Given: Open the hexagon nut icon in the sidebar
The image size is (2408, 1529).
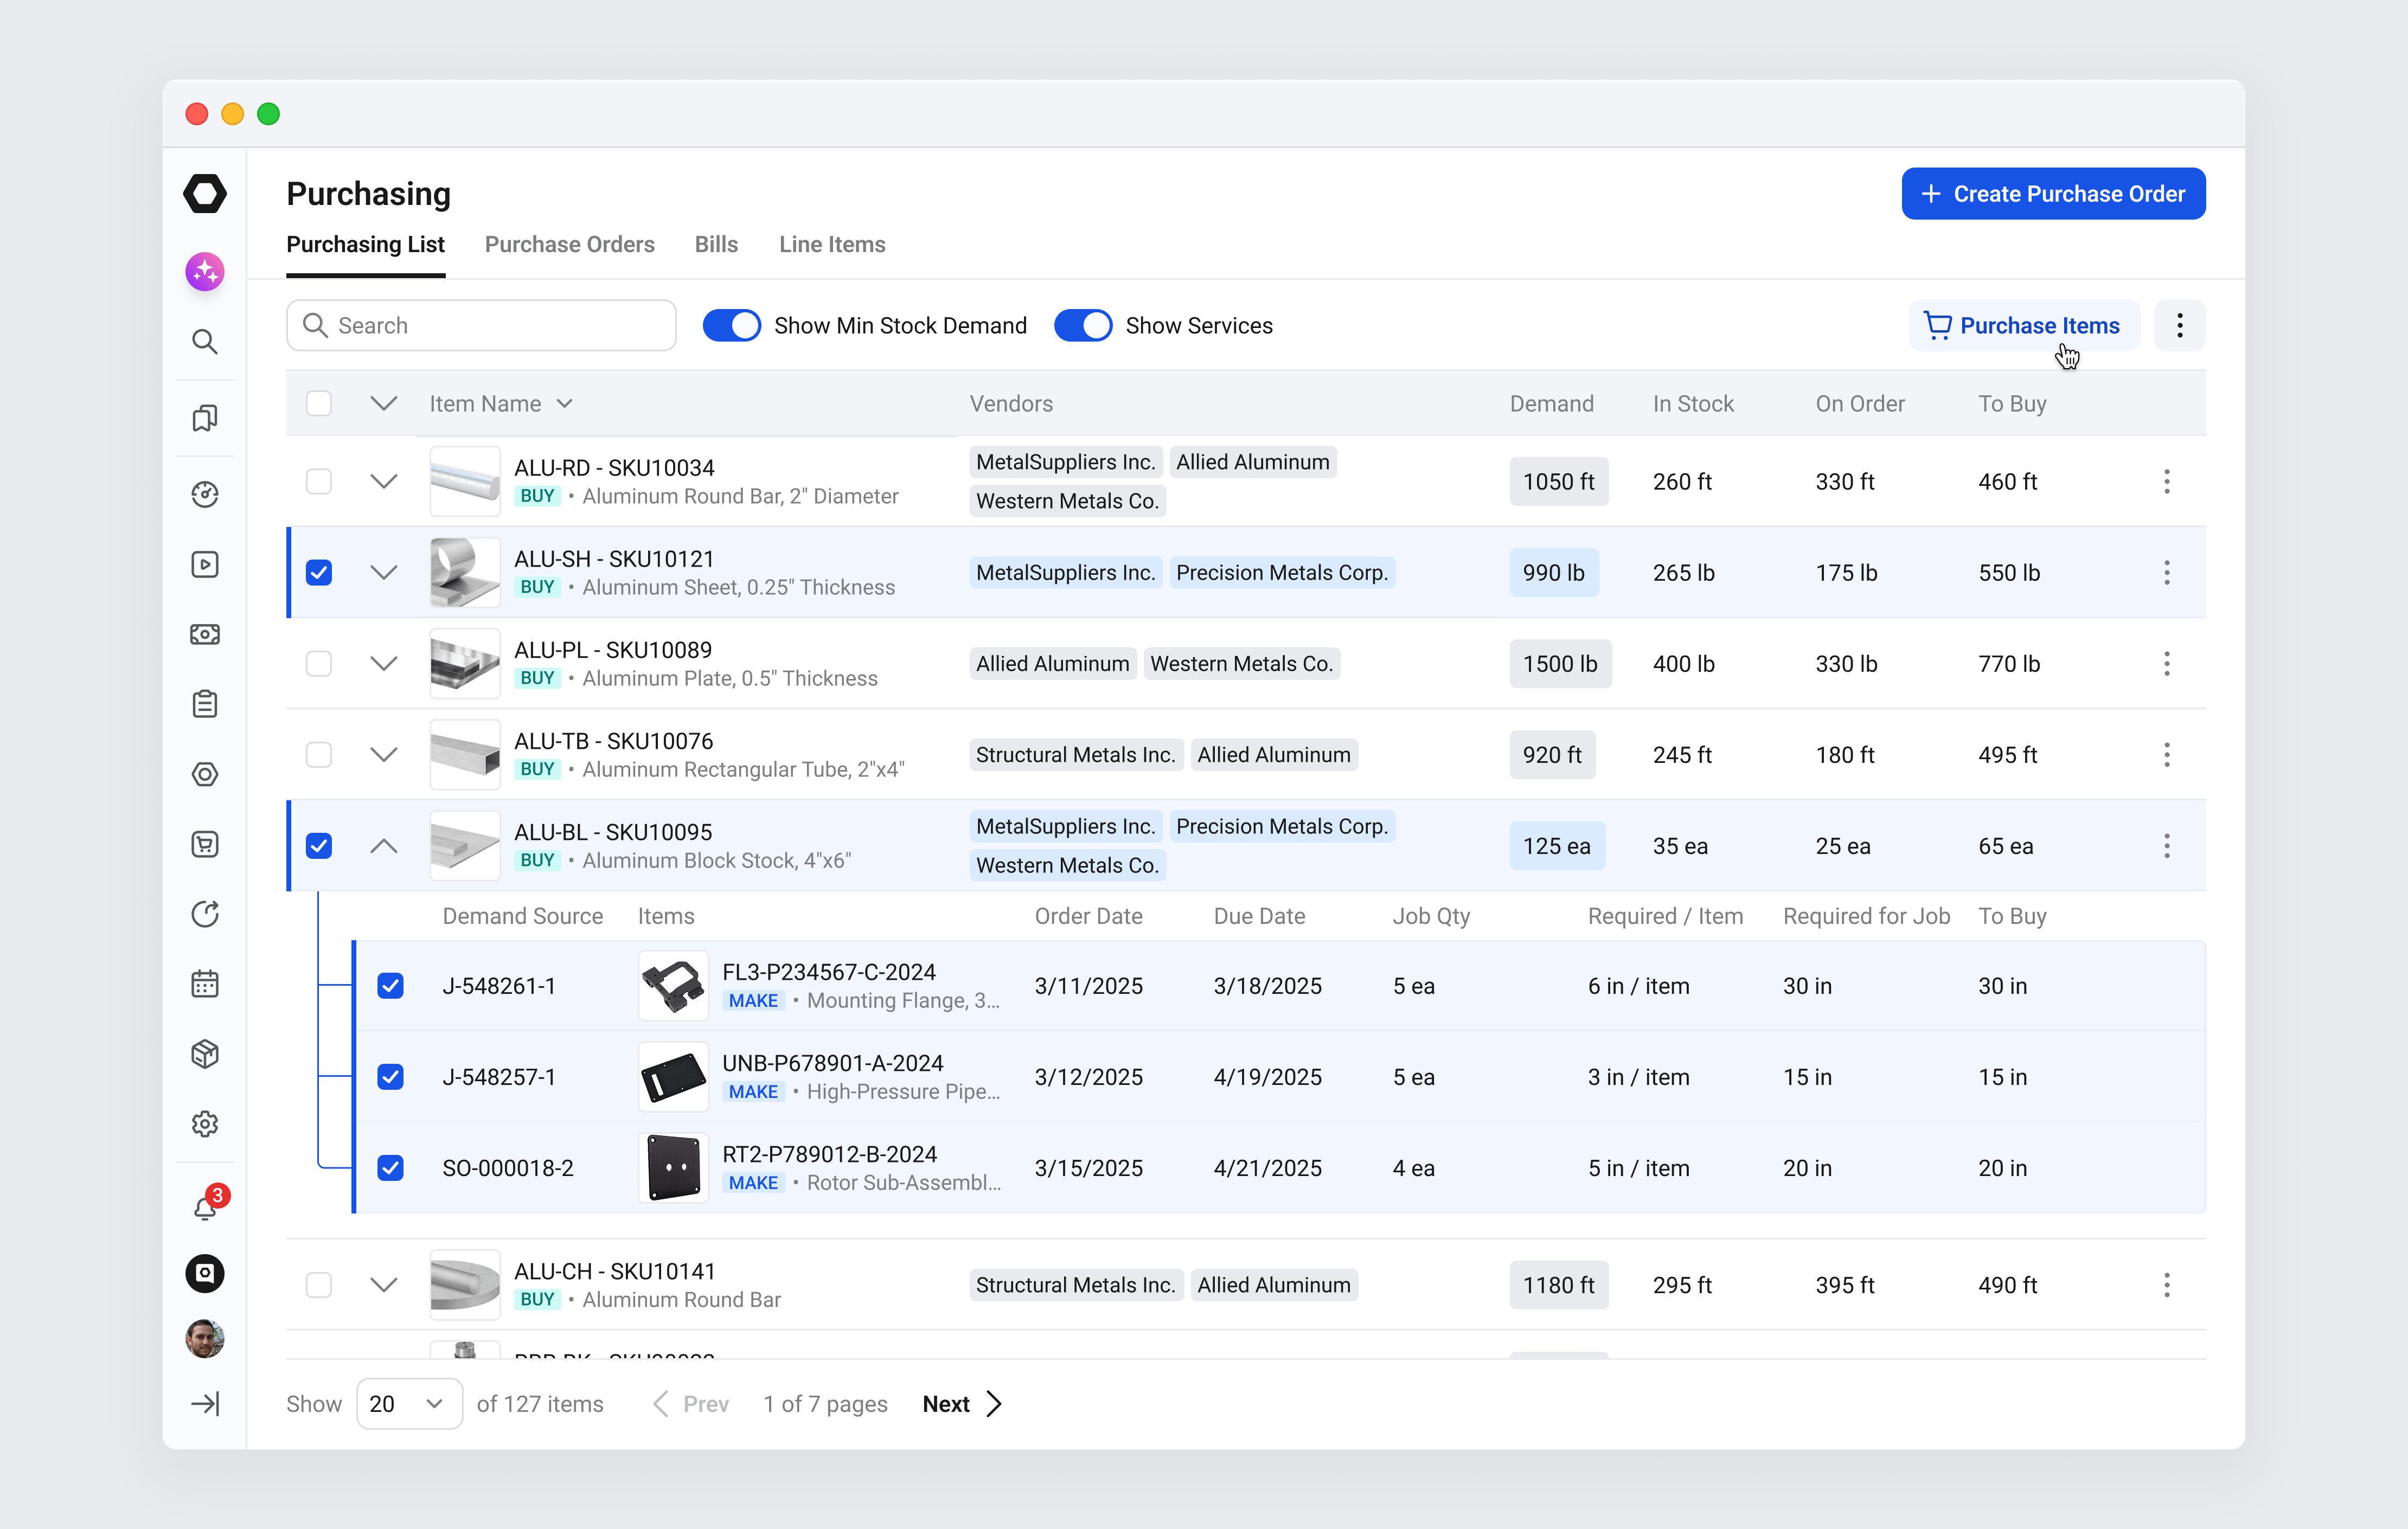Looking at the screenshot, I should 205,774.
